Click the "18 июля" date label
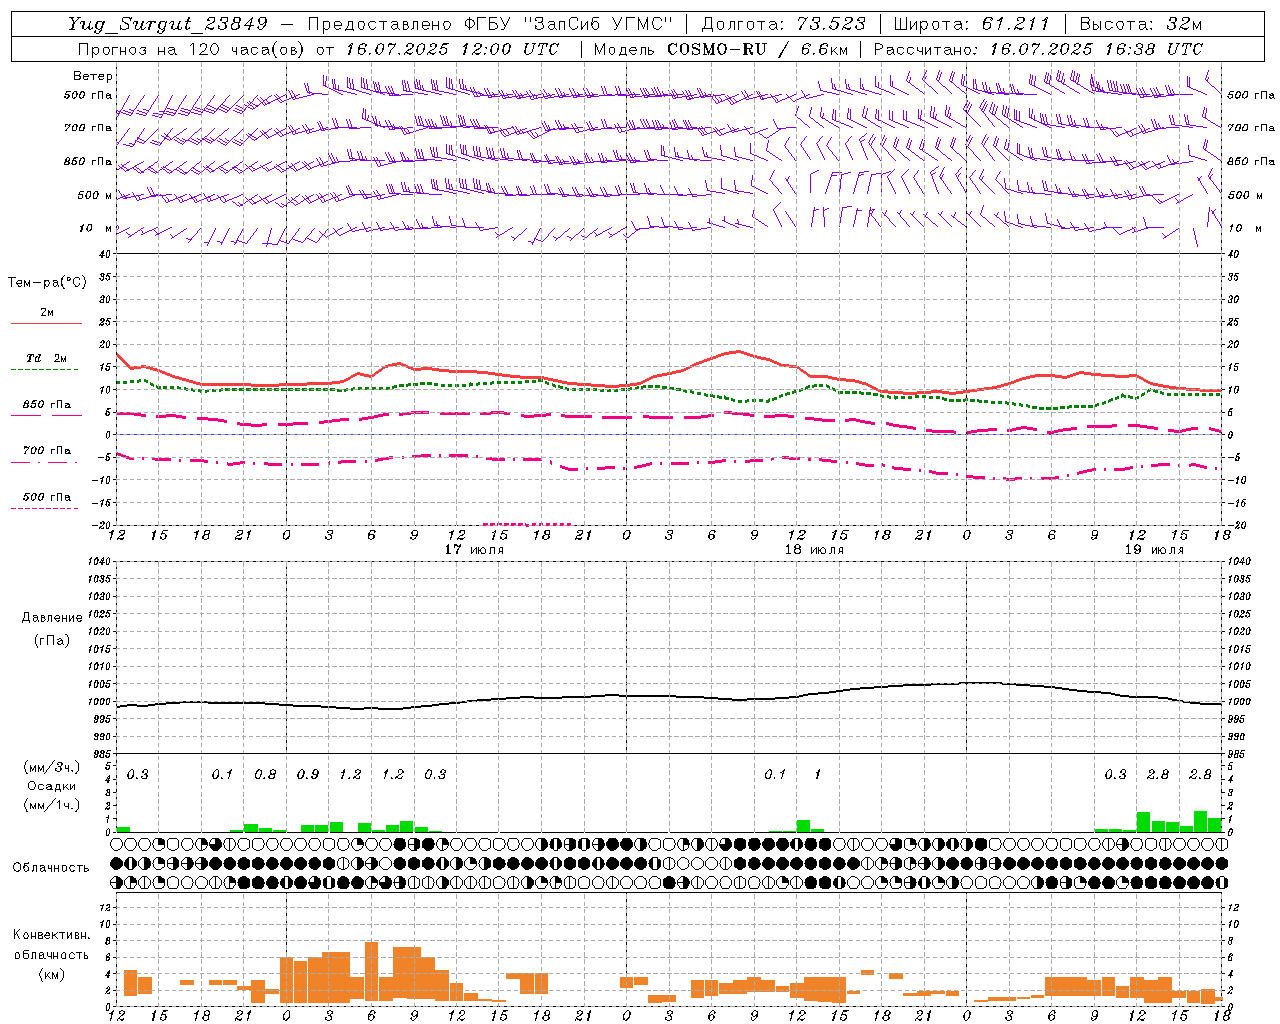 814,550
